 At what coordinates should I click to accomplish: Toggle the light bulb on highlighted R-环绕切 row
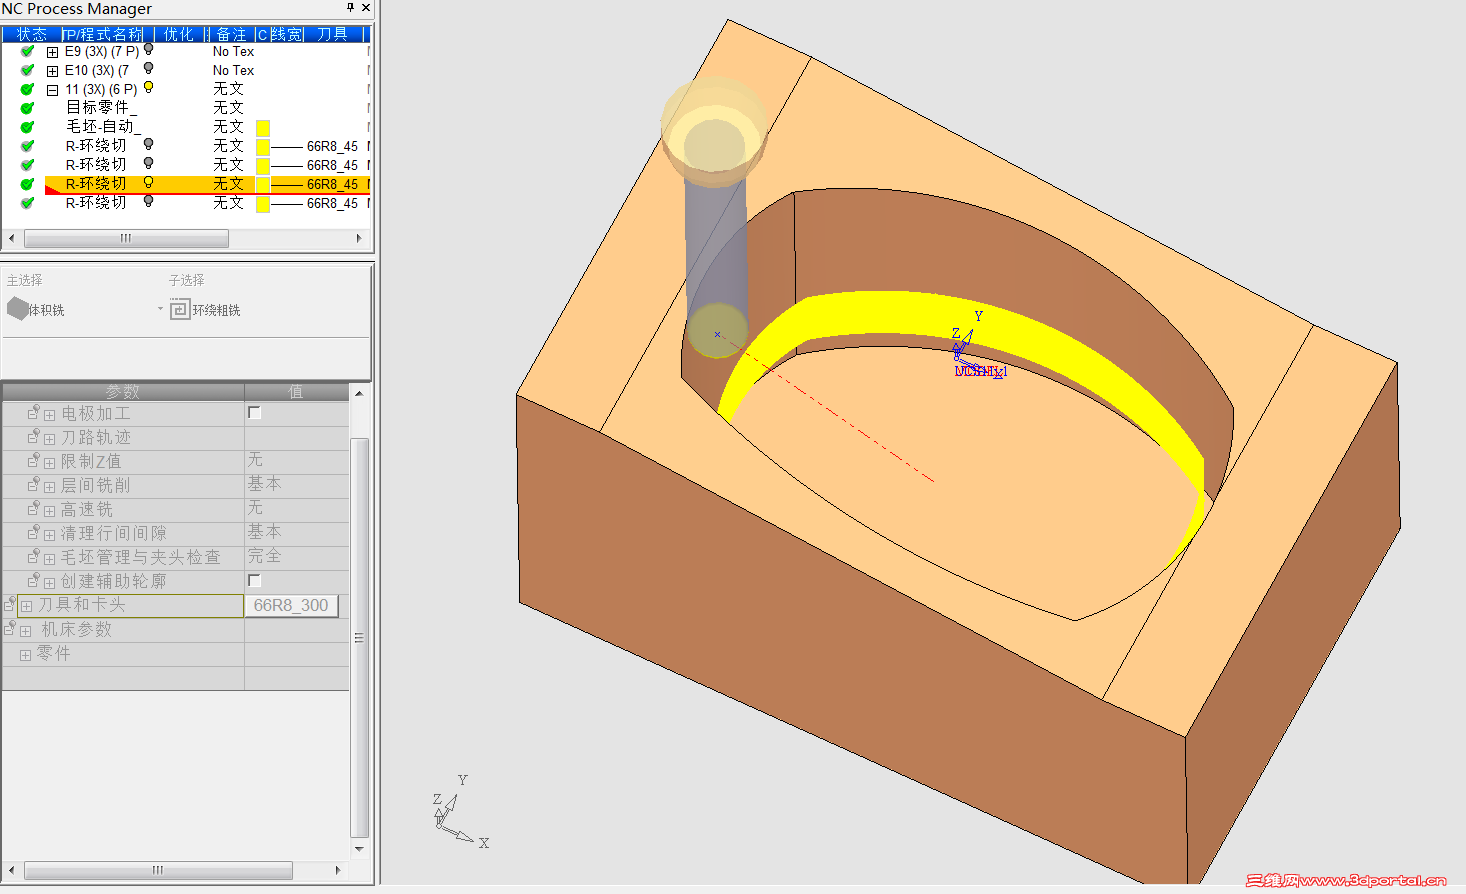coord(148,183)
